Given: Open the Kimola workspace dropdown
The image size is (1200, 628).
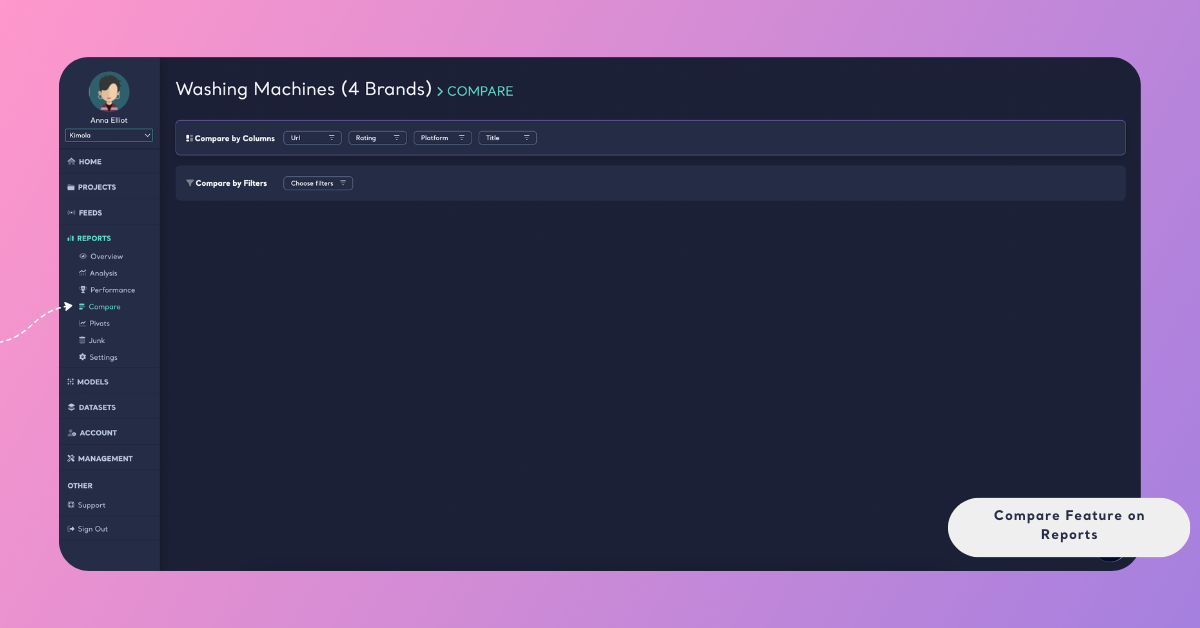Looking at the screenshot, I should pos(109,135).
